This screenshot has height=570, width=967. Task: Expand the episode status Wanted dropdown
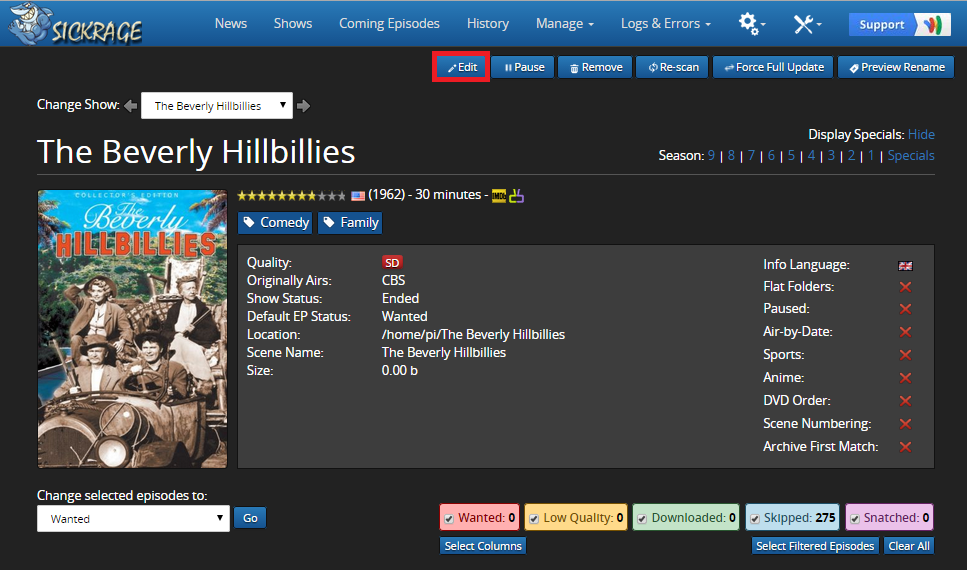pos(133,518)
